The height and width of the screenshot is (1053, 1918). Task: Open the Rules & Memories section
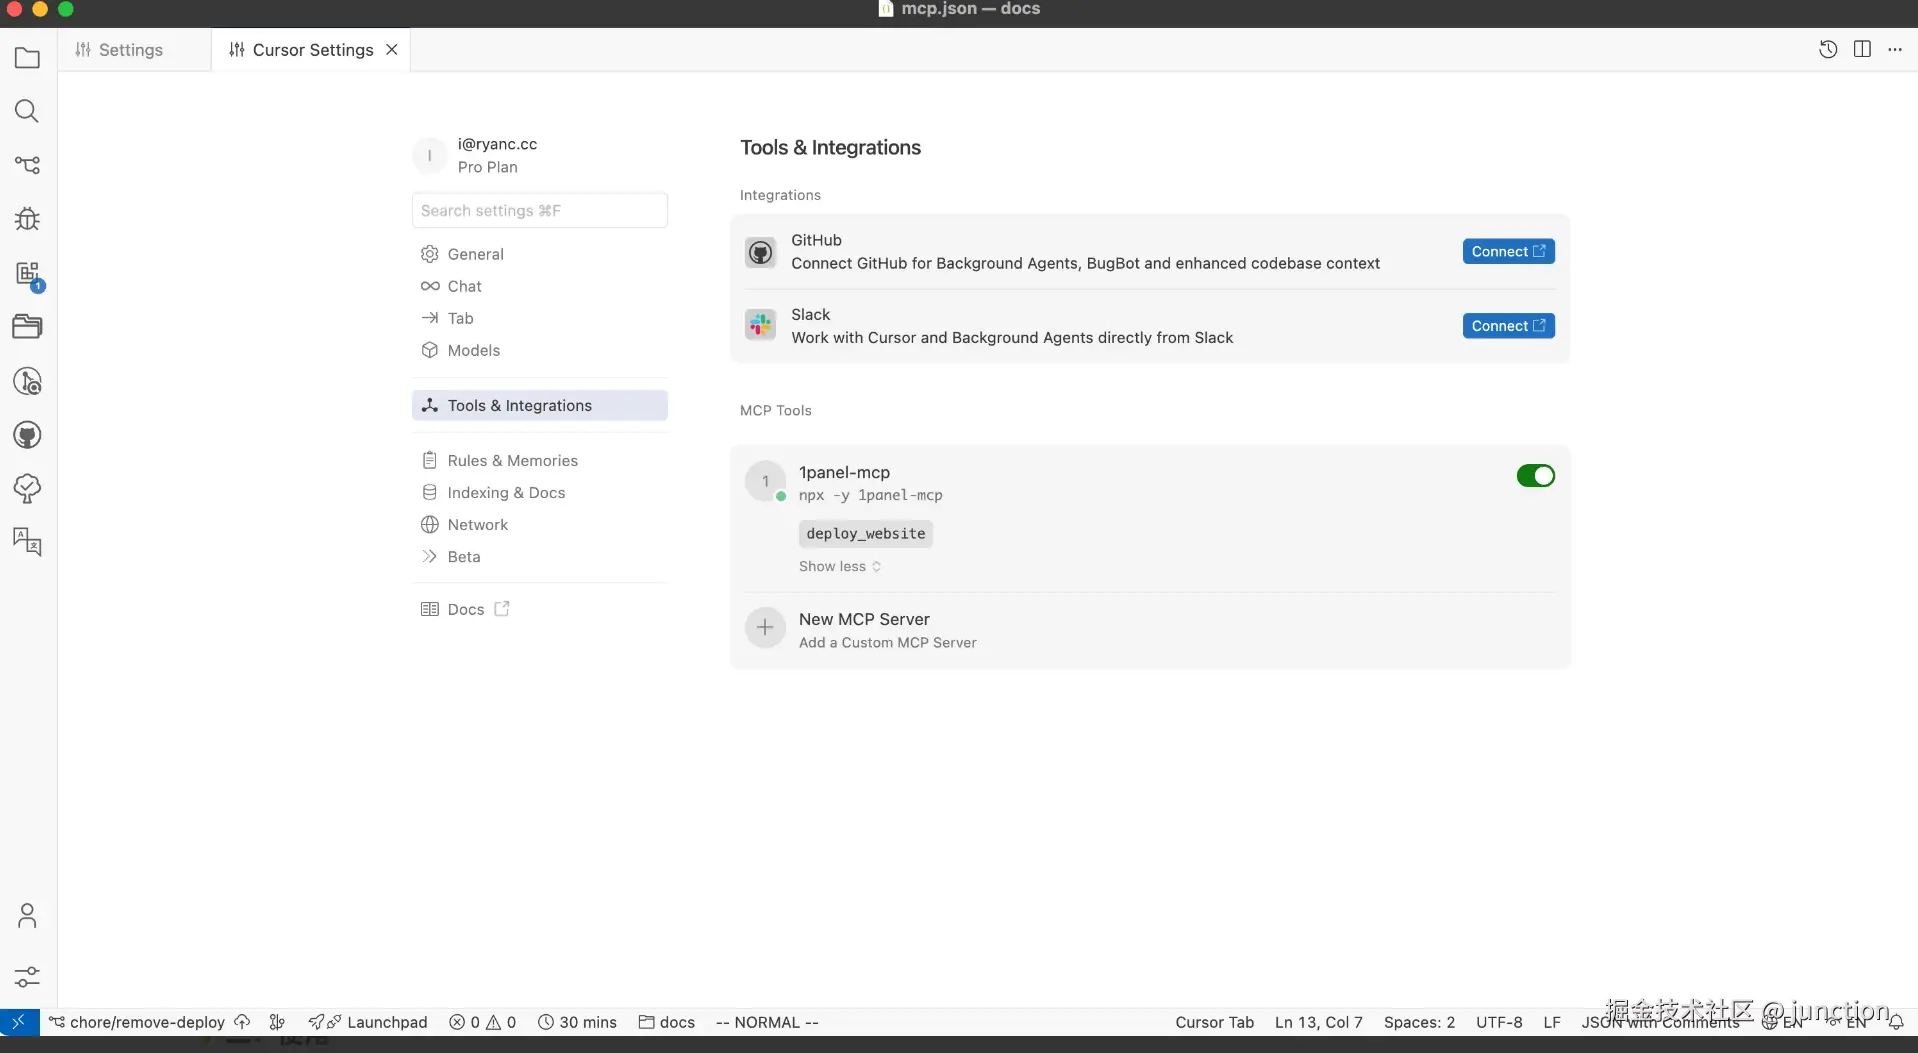(x=540, y=460)
